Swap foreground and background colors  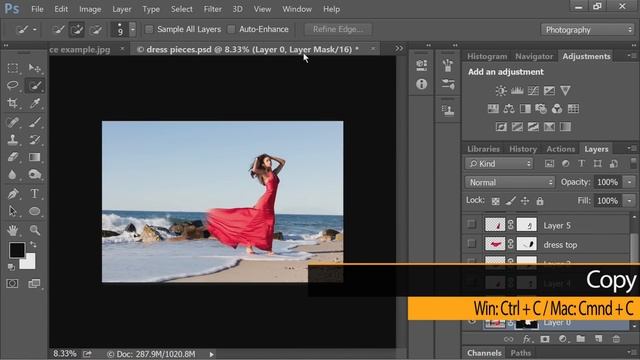[33, 244]
